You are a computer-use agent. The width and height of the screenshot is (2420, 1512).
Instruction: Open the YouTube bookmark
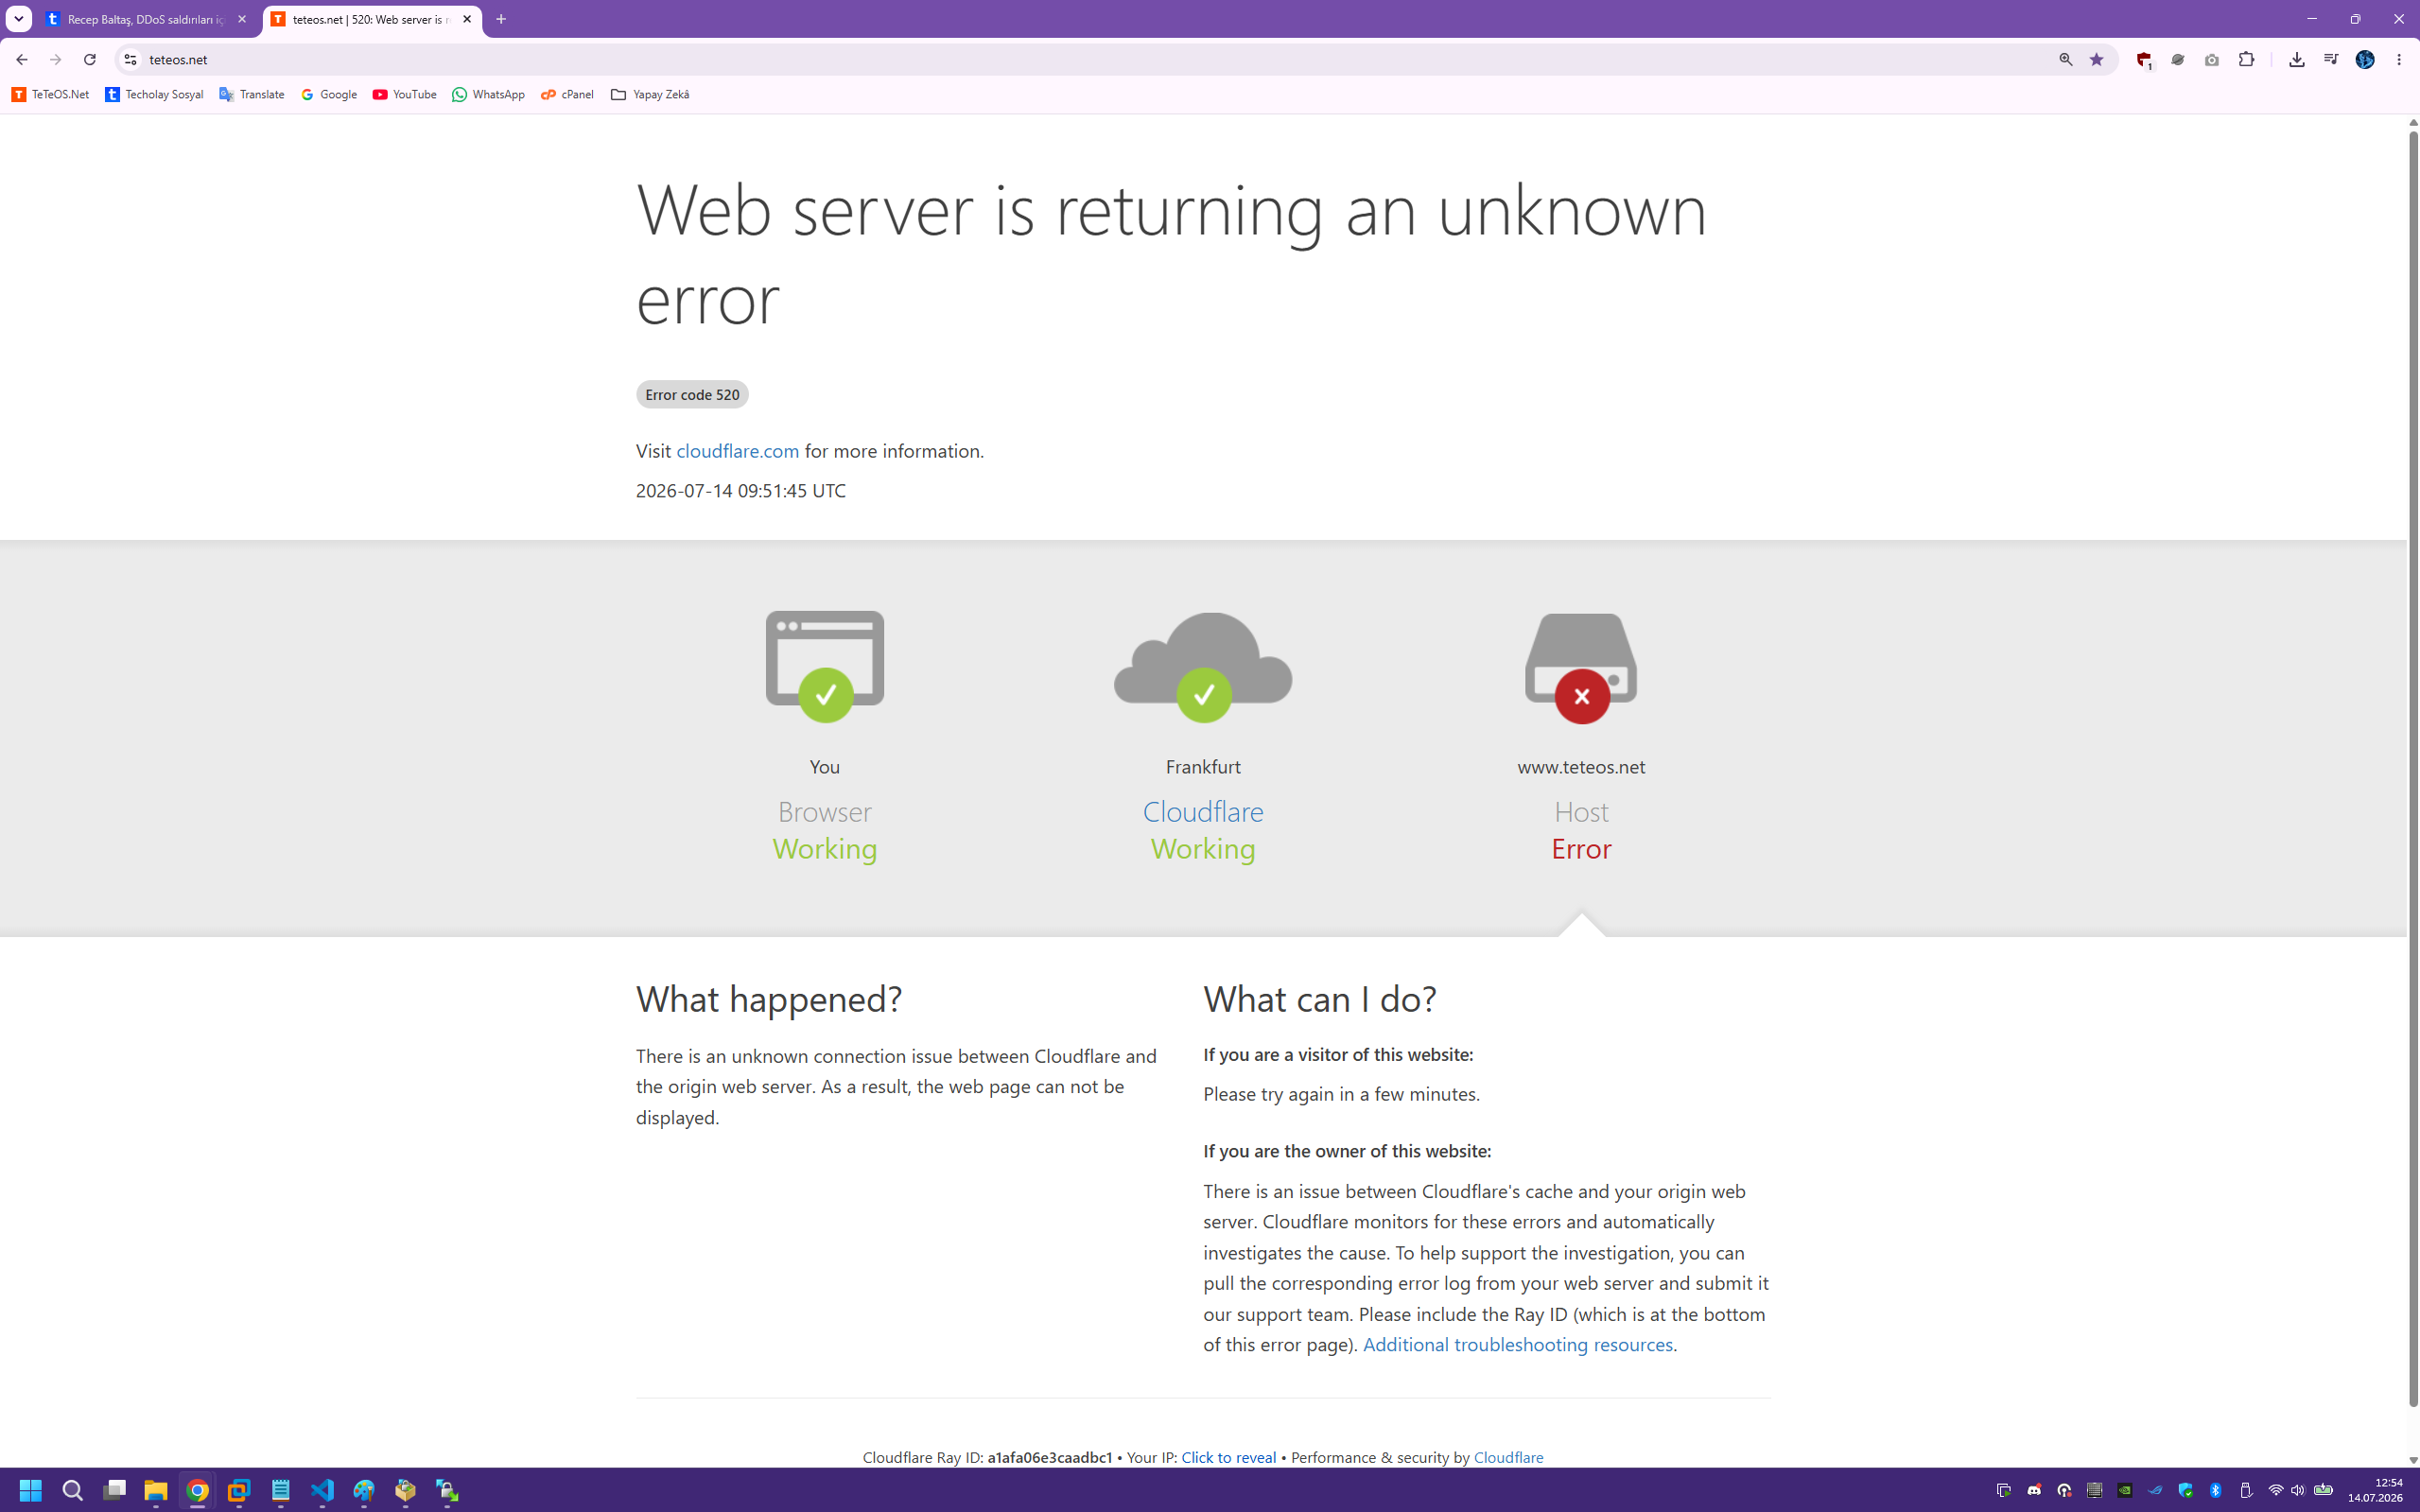click(404, 94)
